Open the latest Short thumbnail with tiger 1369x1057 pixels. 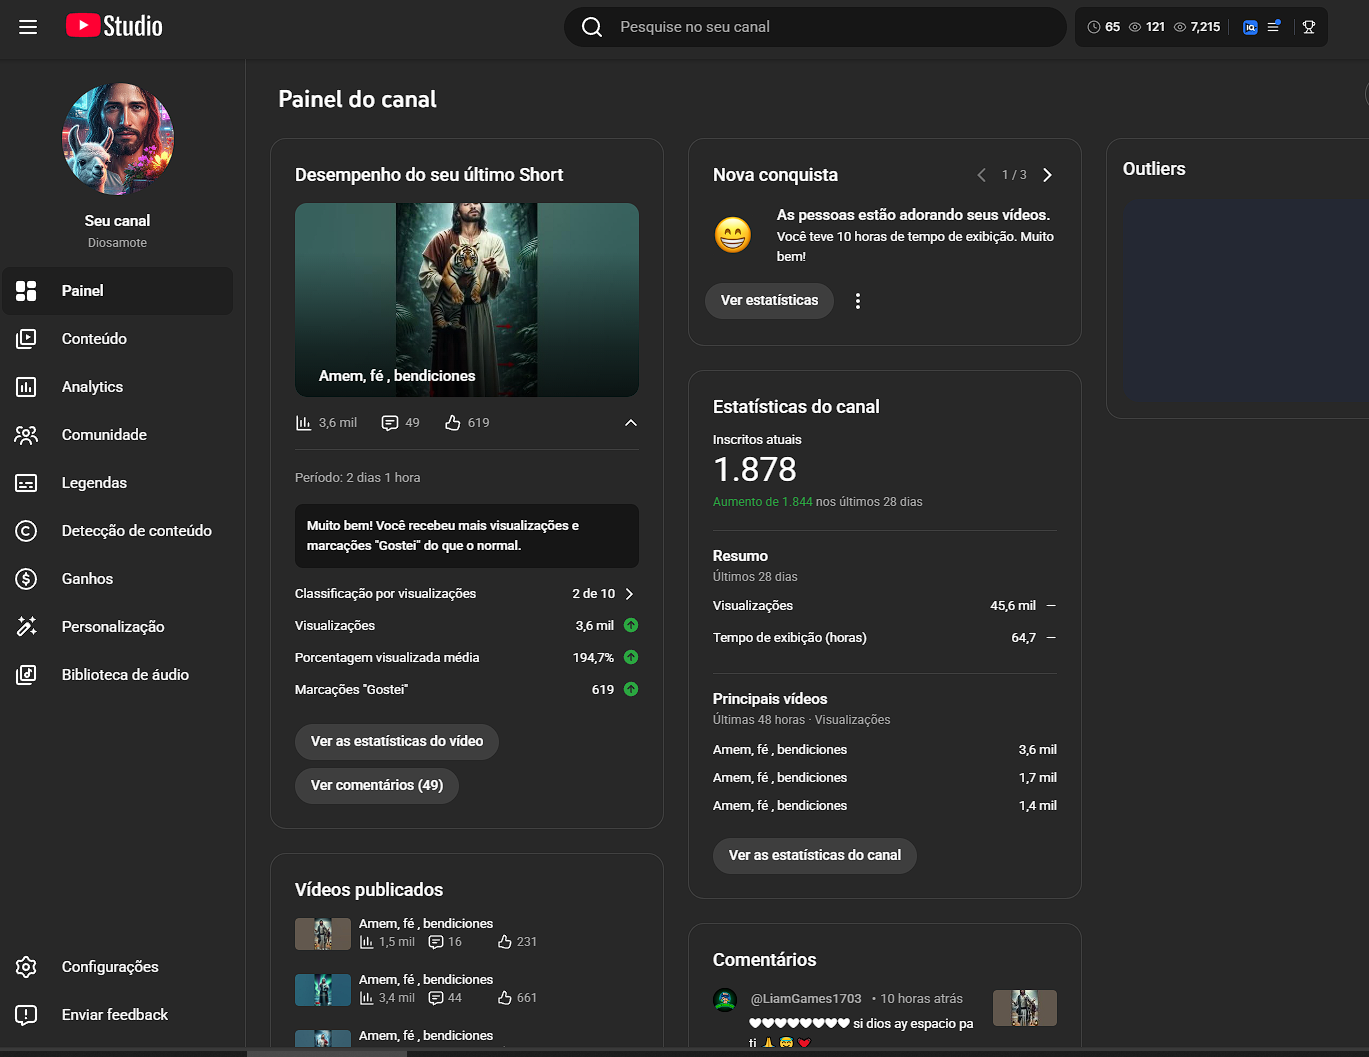click(x=466, y=299)
